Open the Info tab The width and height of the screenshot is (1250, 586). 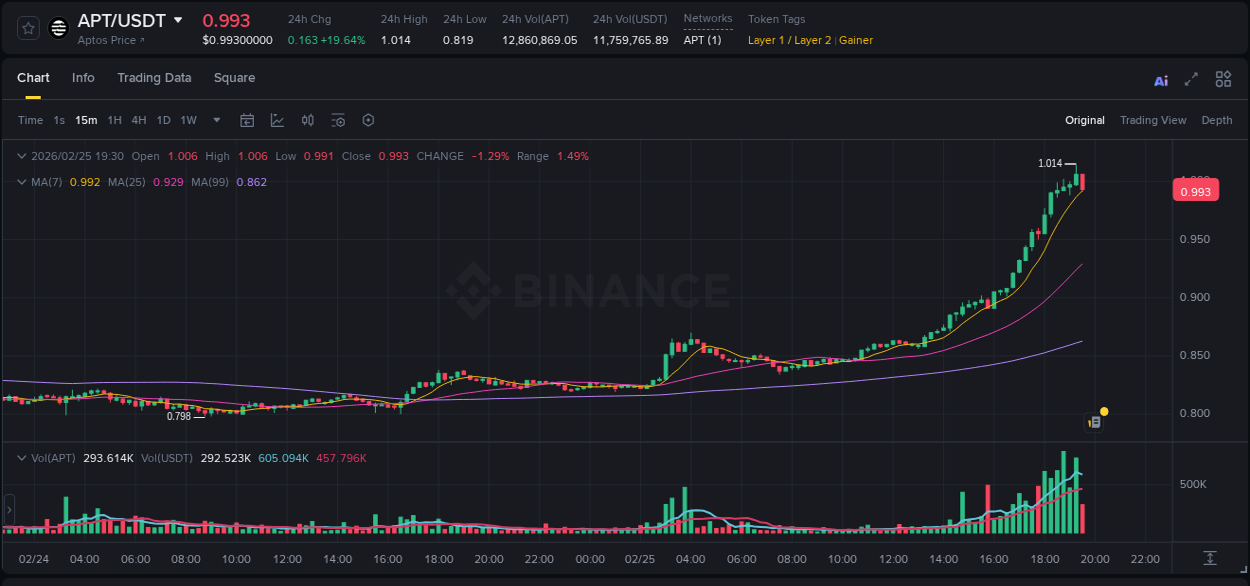tap(83, 78)
